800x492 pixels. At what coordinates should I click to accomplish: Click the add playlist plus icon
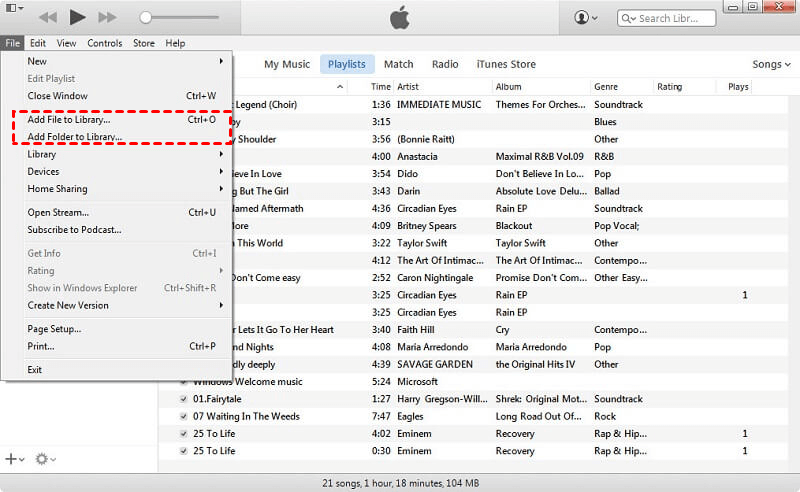coord(14,459)
